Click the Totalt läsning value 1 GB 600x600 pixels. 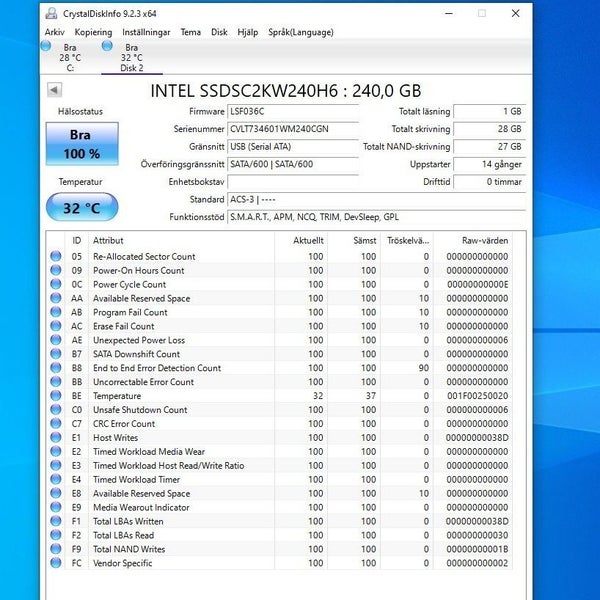point(489,111)
